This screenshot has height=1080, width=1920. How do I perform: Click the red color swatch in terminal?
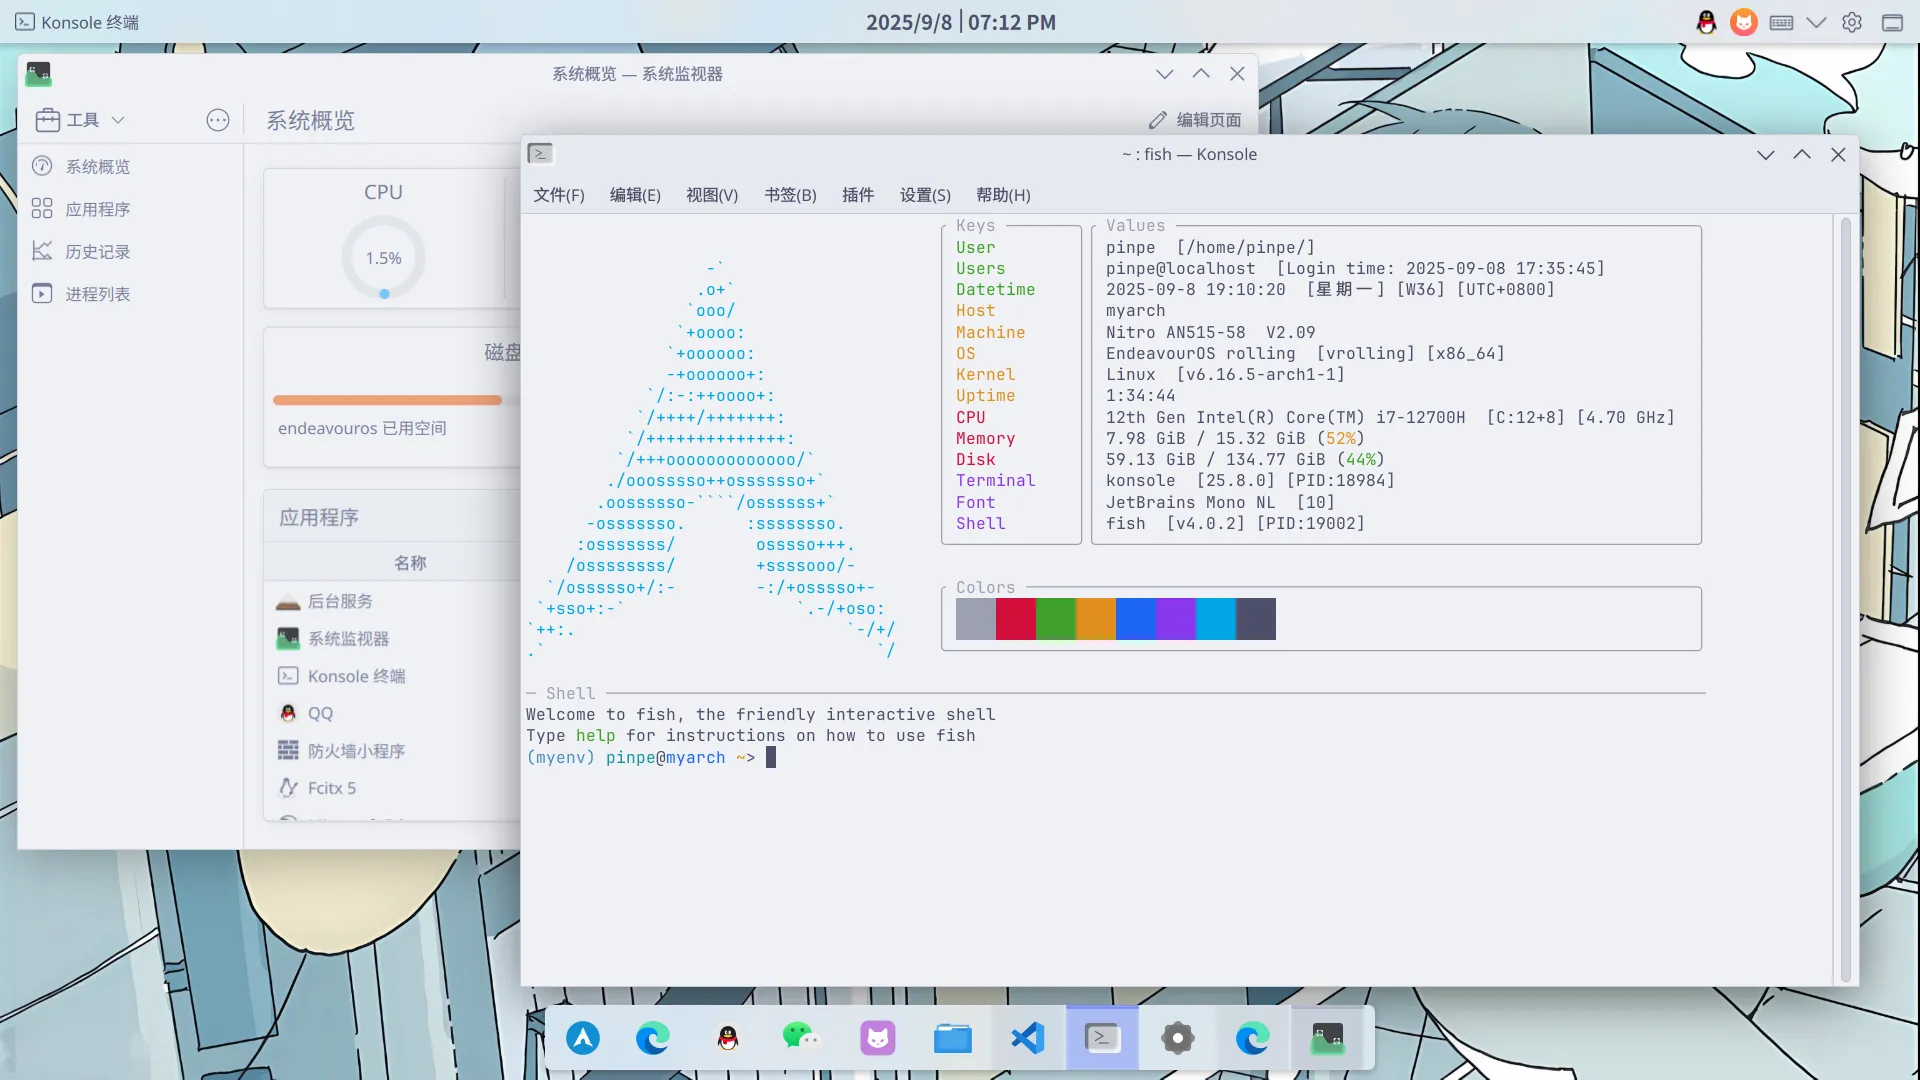point(1015,619)
